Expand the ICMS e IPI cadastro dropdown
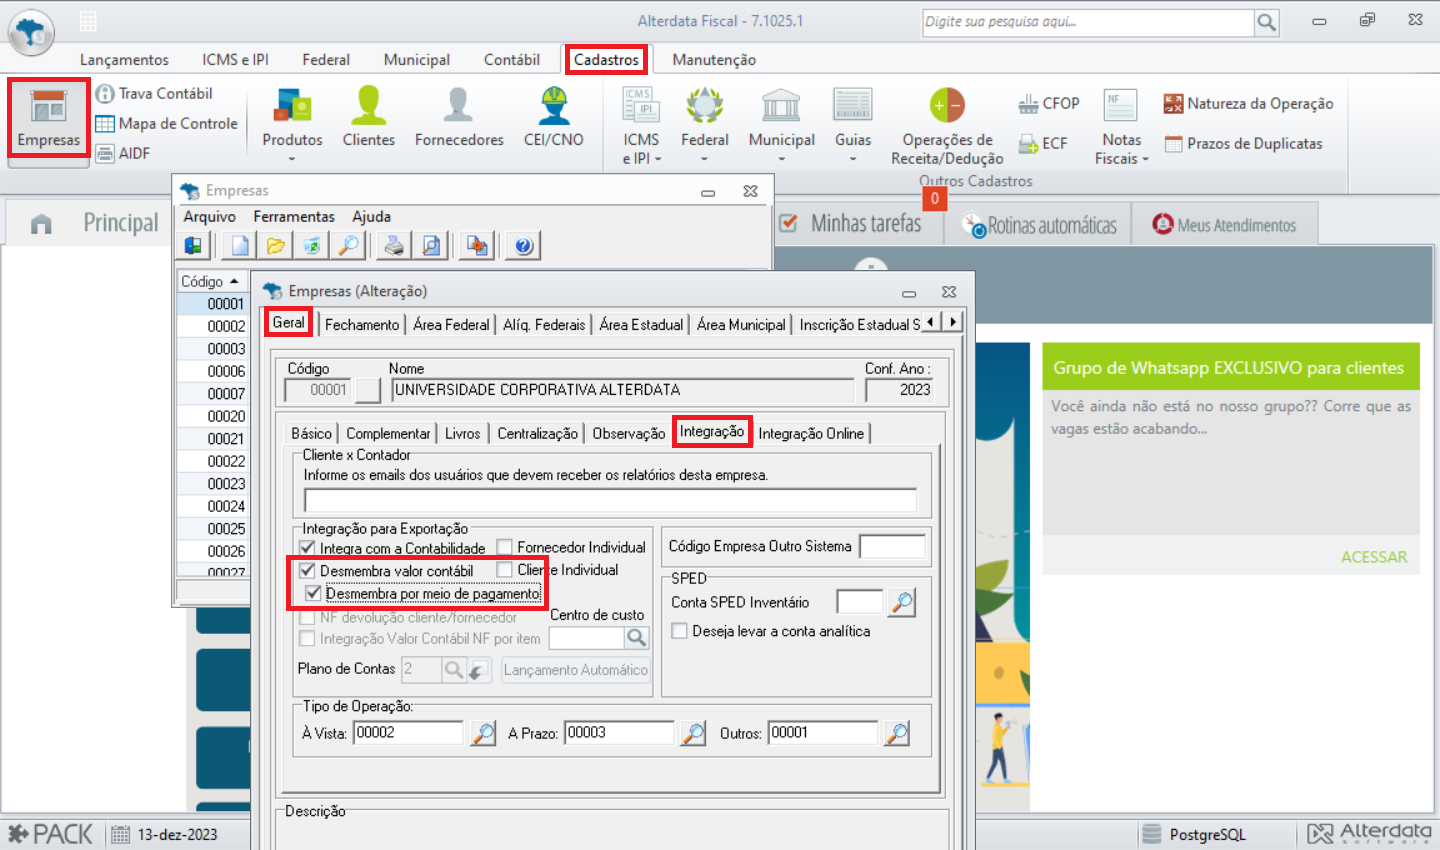 (x=658, y=159)
